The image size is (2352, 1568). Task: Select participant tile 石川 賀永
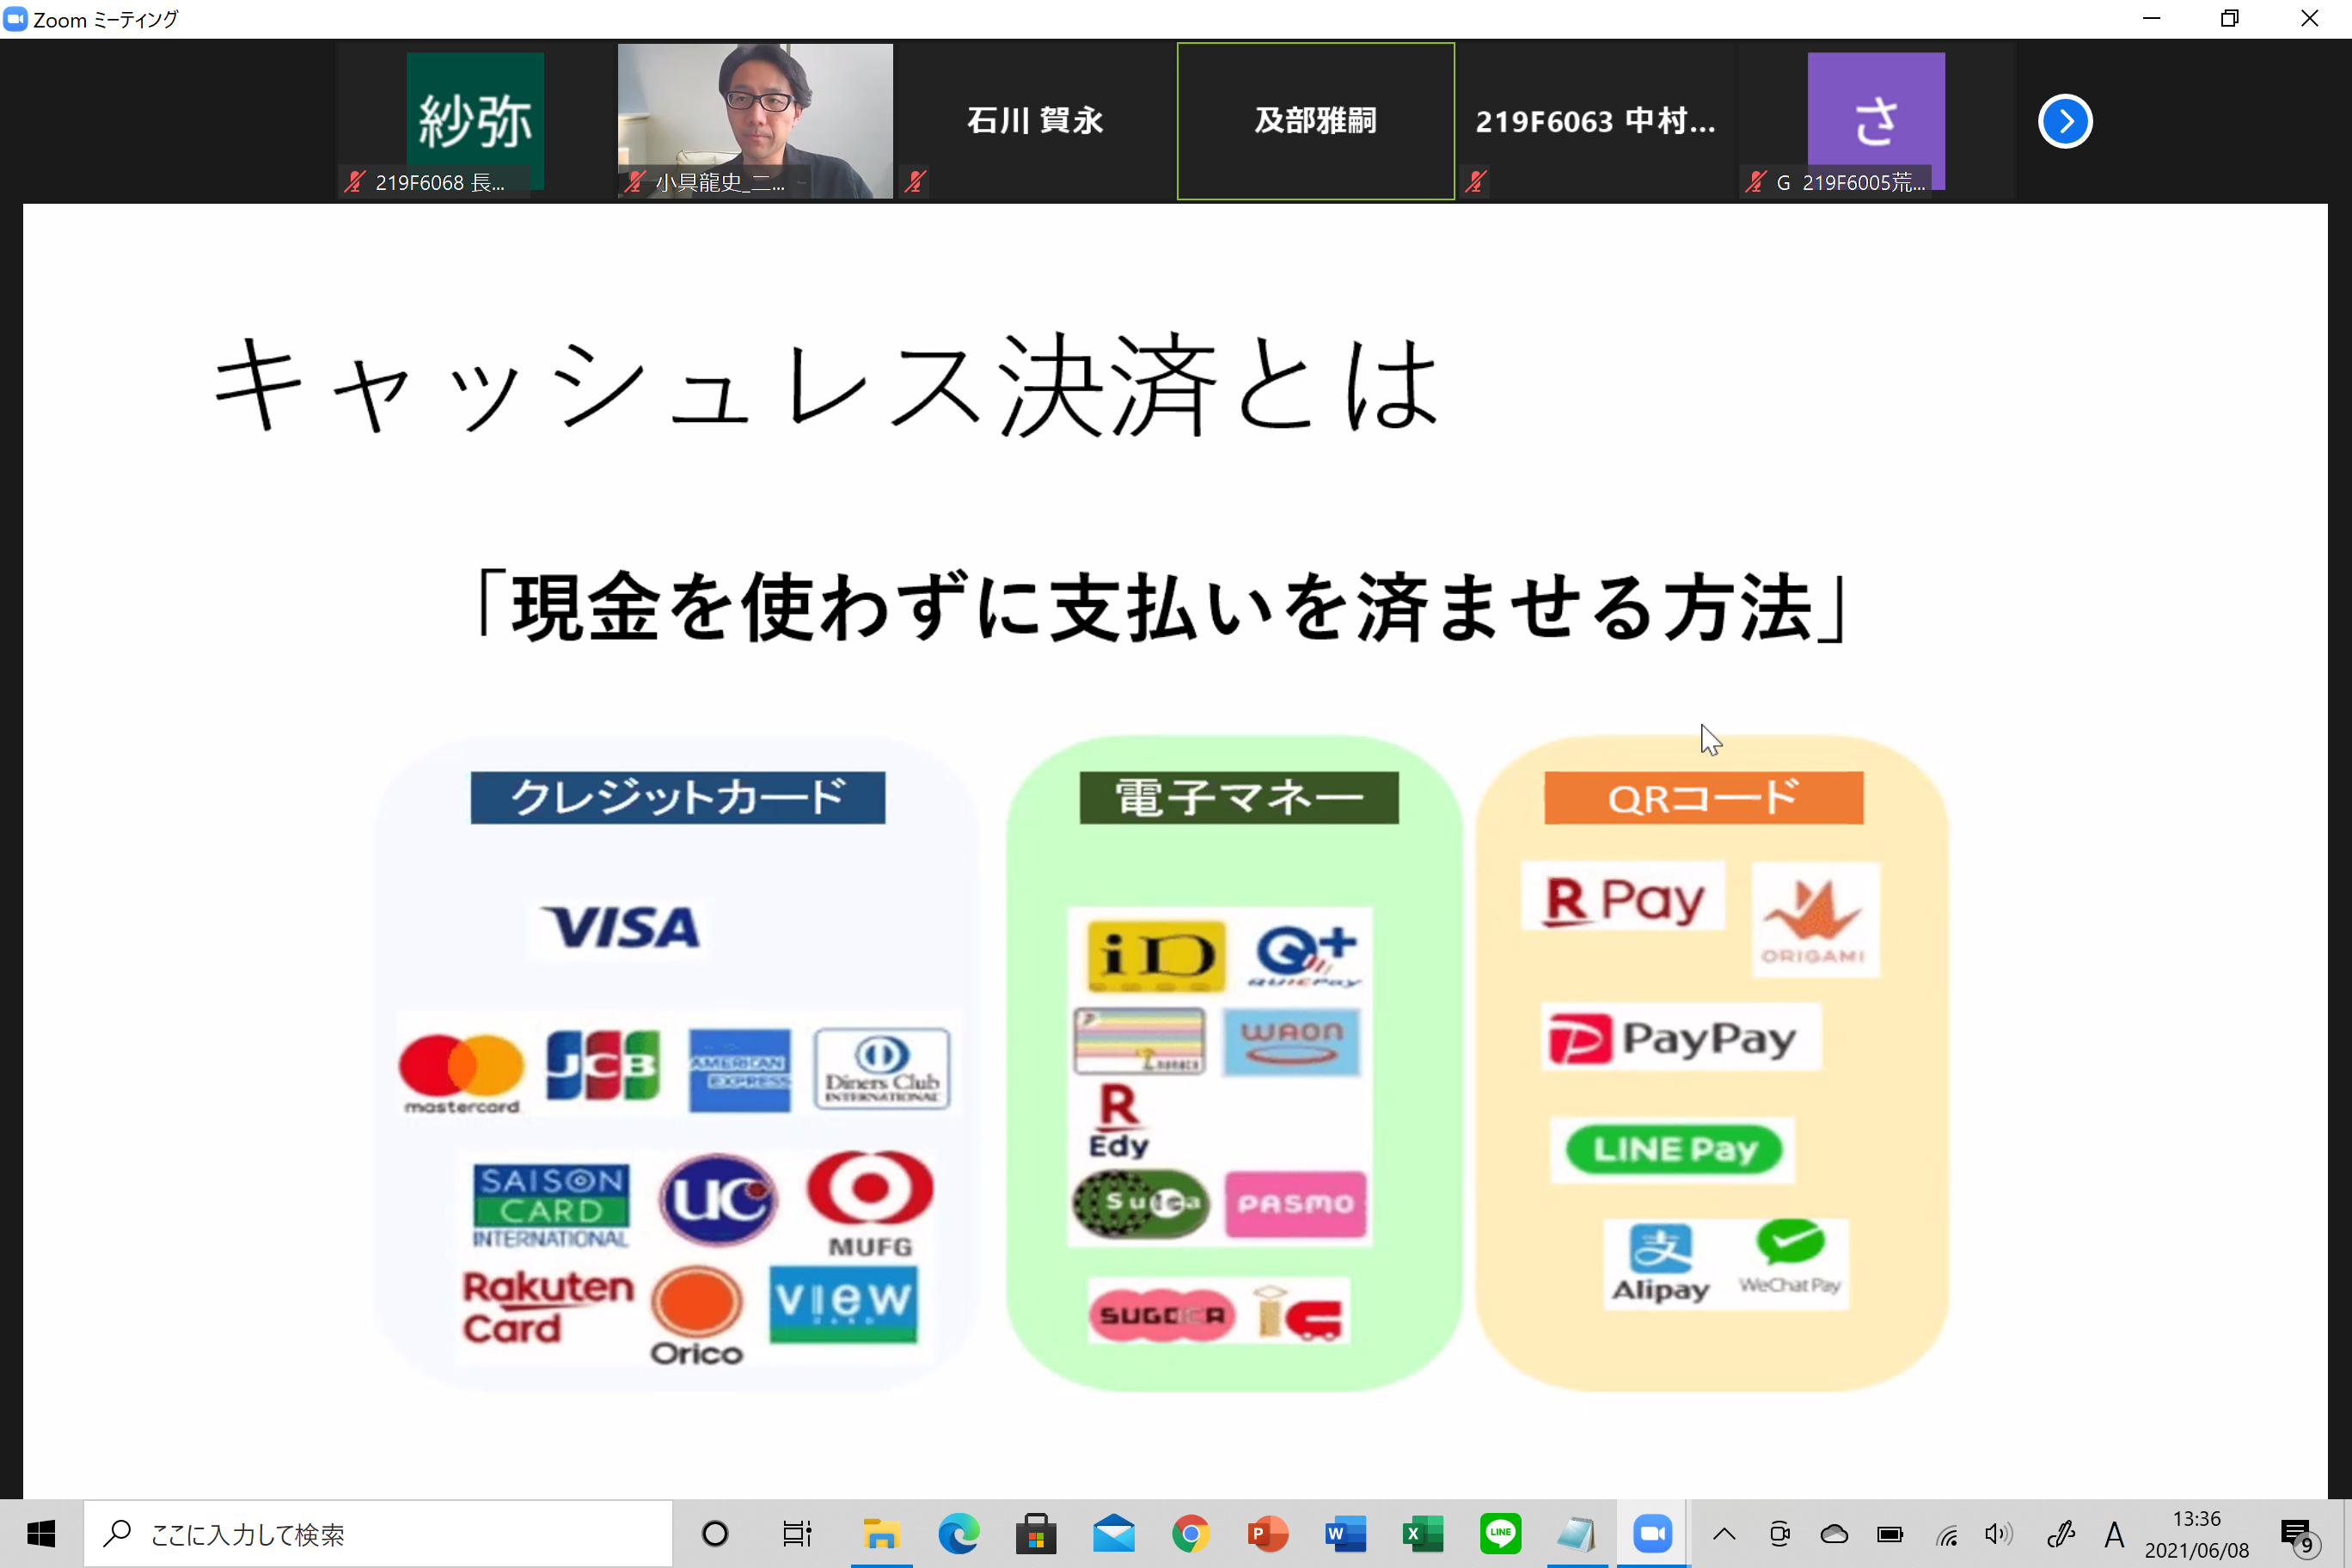[x=1035, y=121]
